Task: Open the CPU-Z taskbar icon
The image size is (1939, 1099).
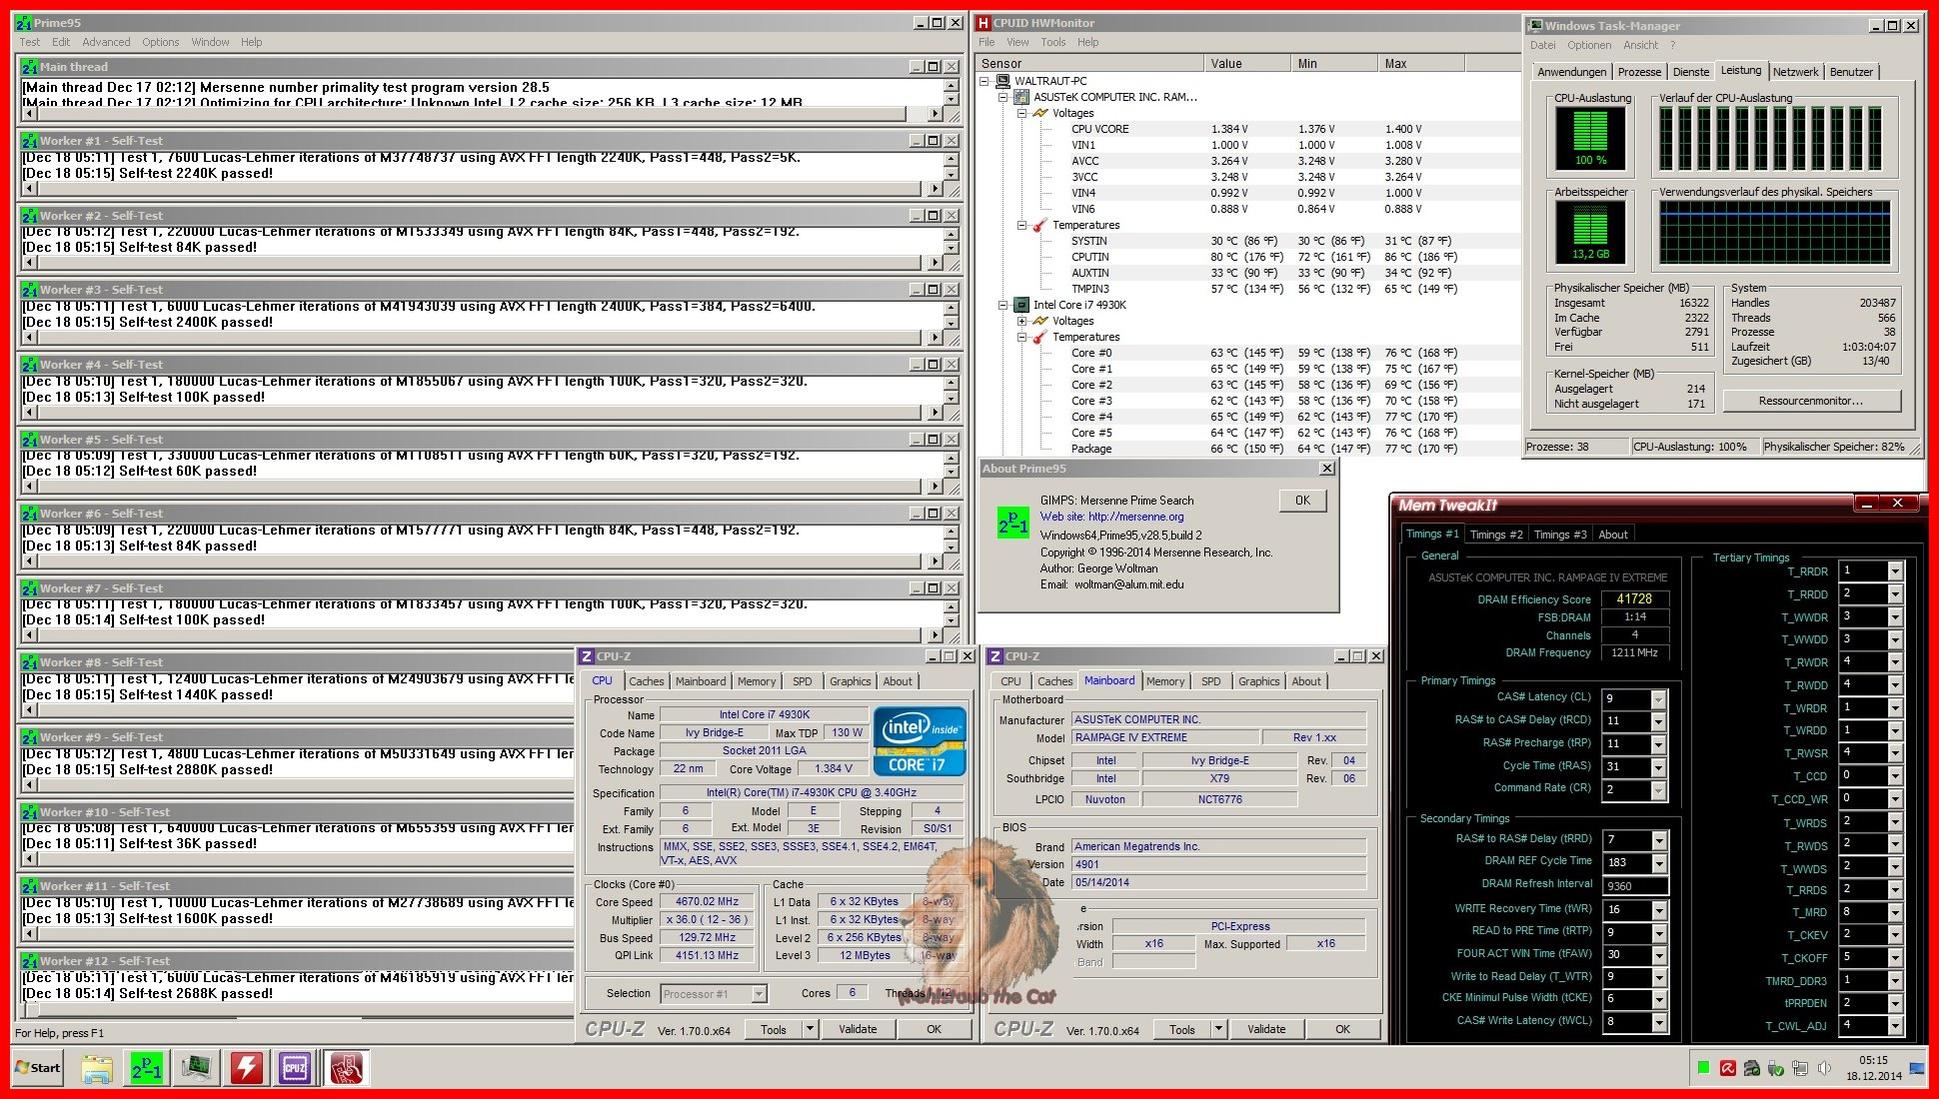Action: point(295,1068)
